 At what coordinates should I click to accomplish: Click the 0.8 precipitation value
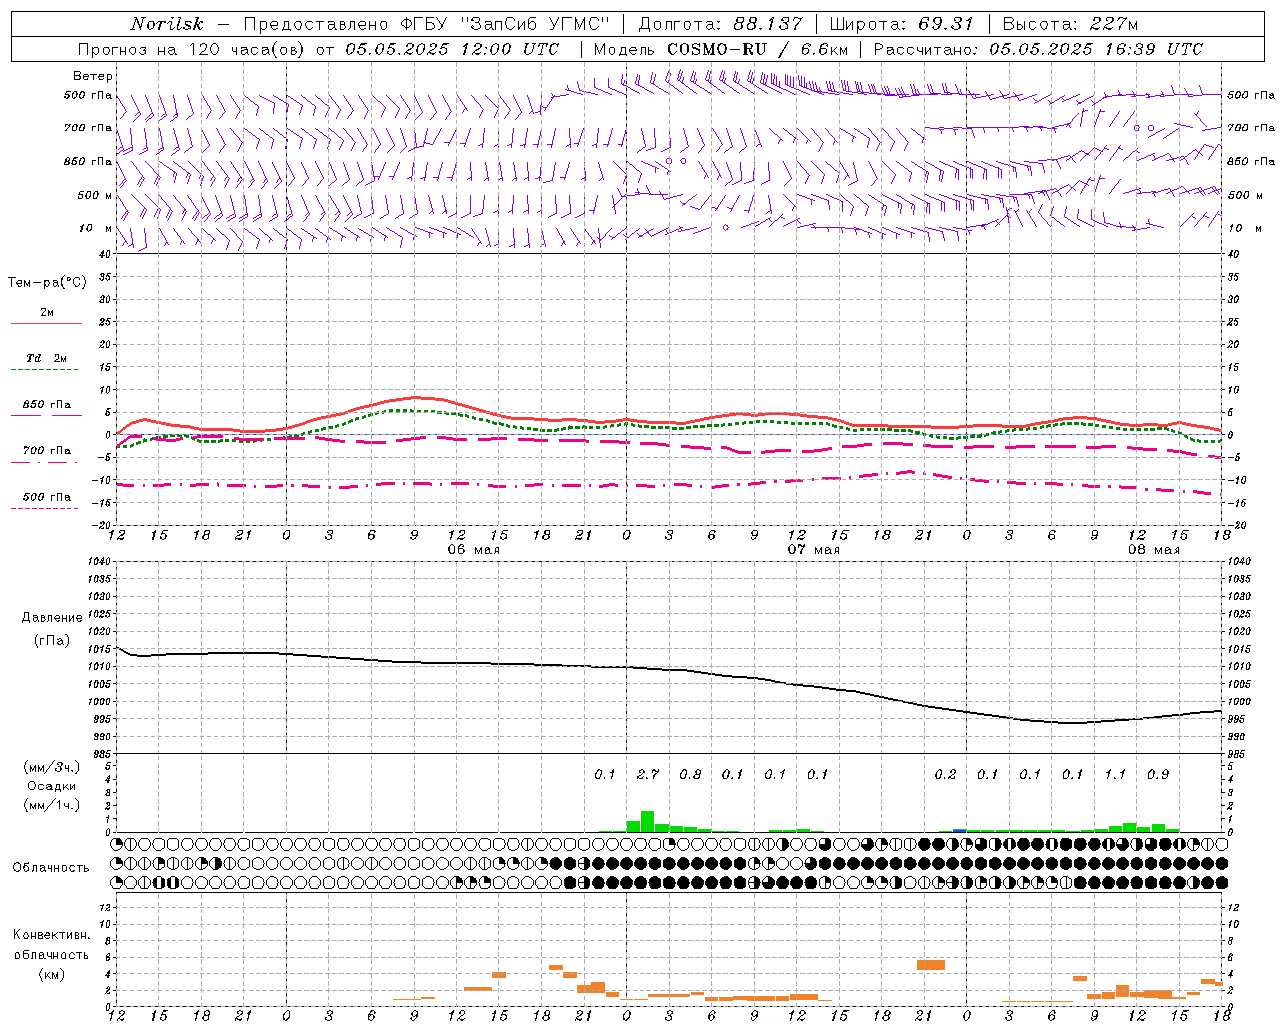690,774
